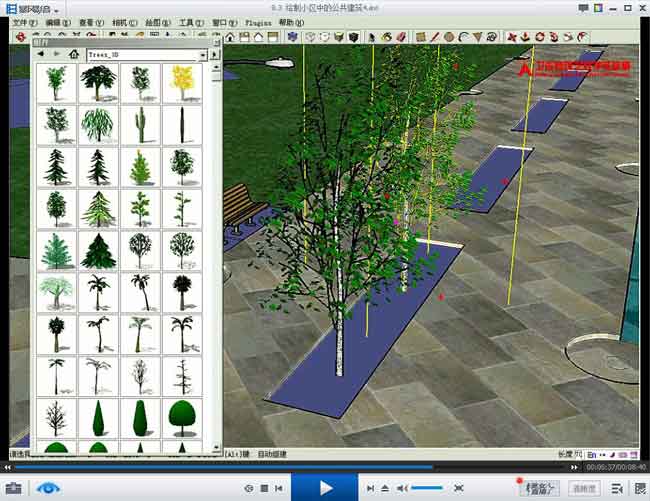Select the Line pencil tool
Screen dimensions: 650x501
(435, 37)
